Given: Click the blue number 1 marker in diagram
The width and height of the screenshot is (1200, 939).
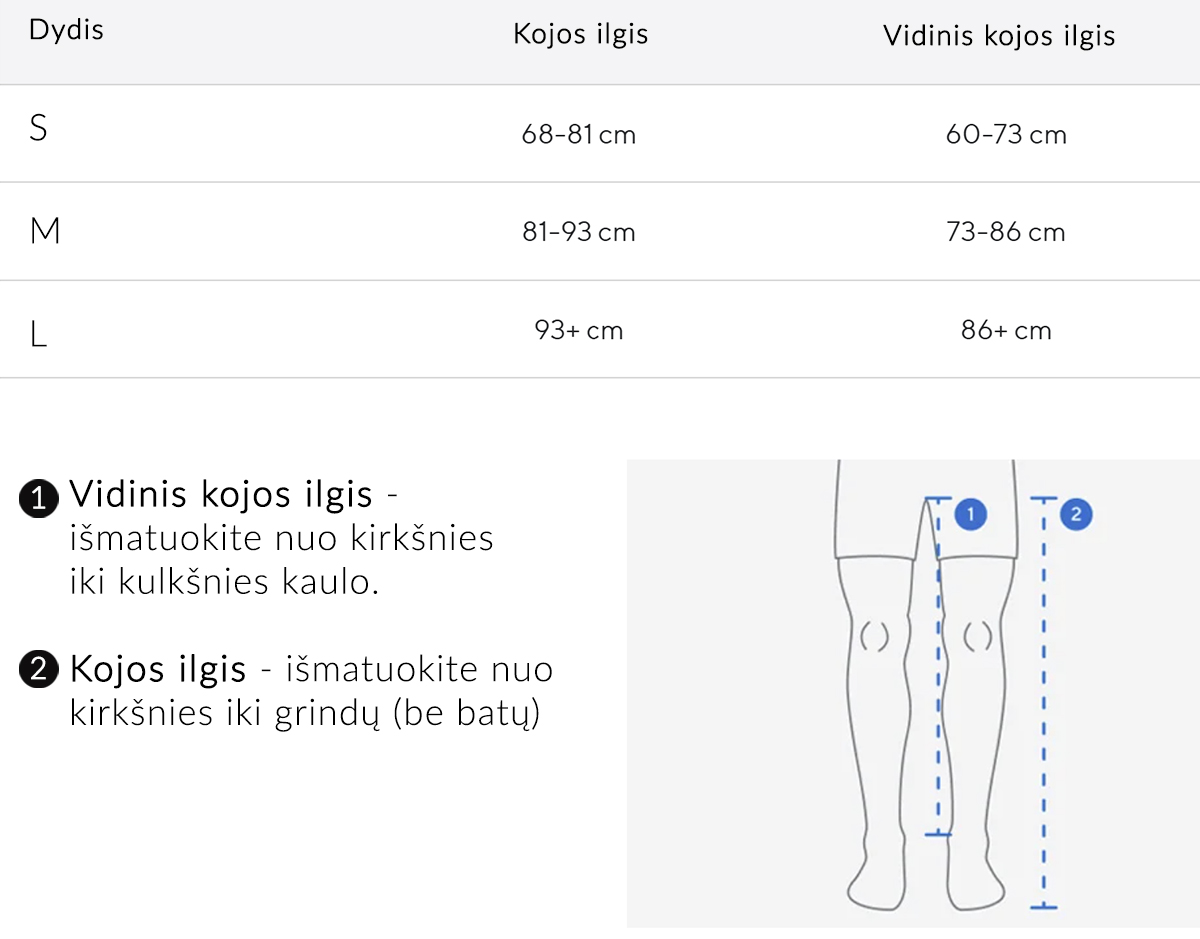Looking at the screenshot, I should pos(970,515).
